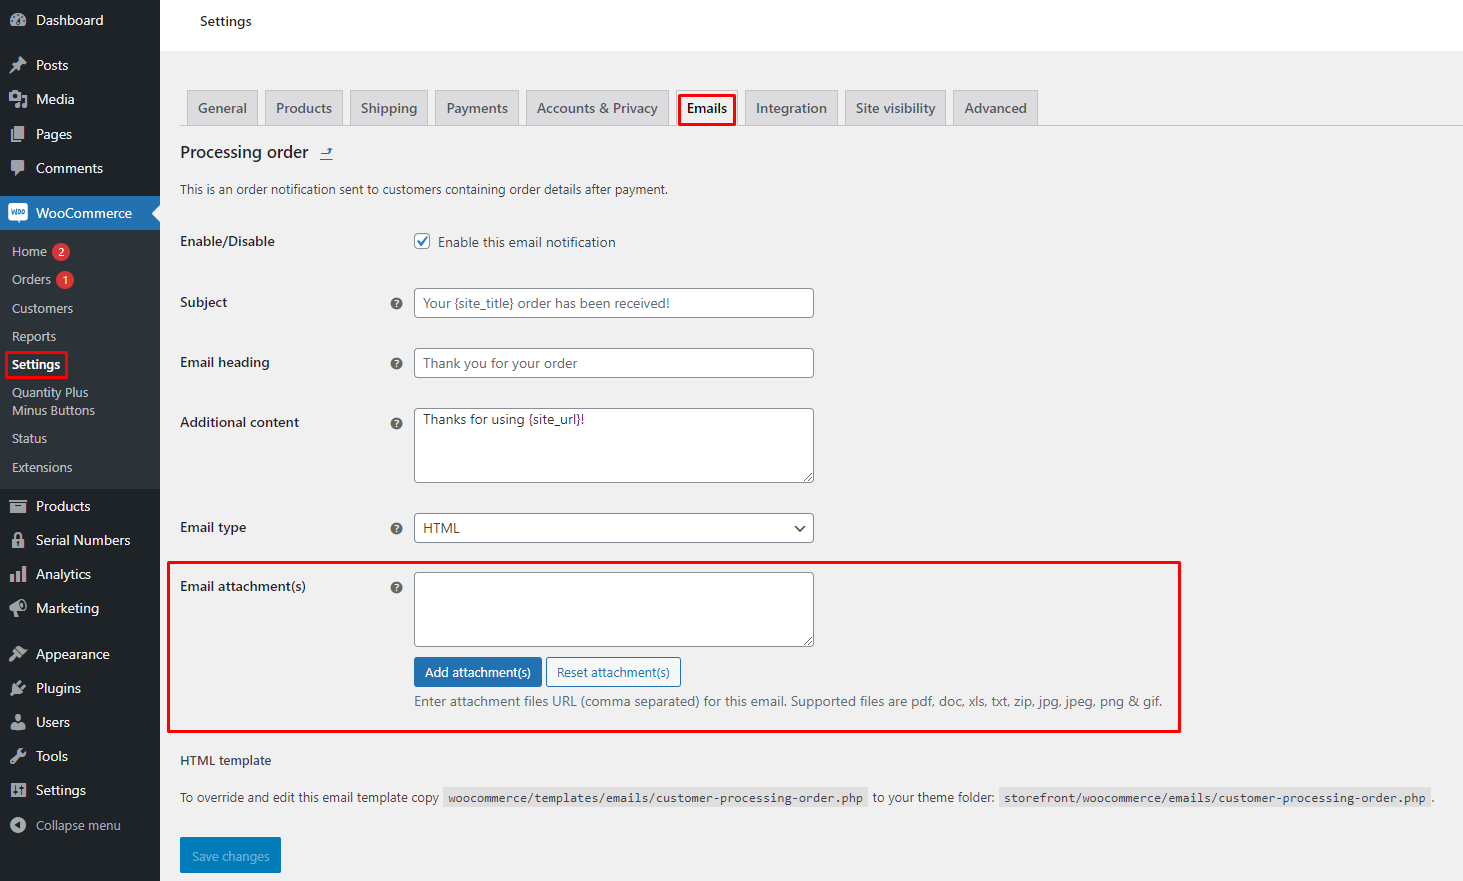Click the Email heading input field

click(614, 363)
